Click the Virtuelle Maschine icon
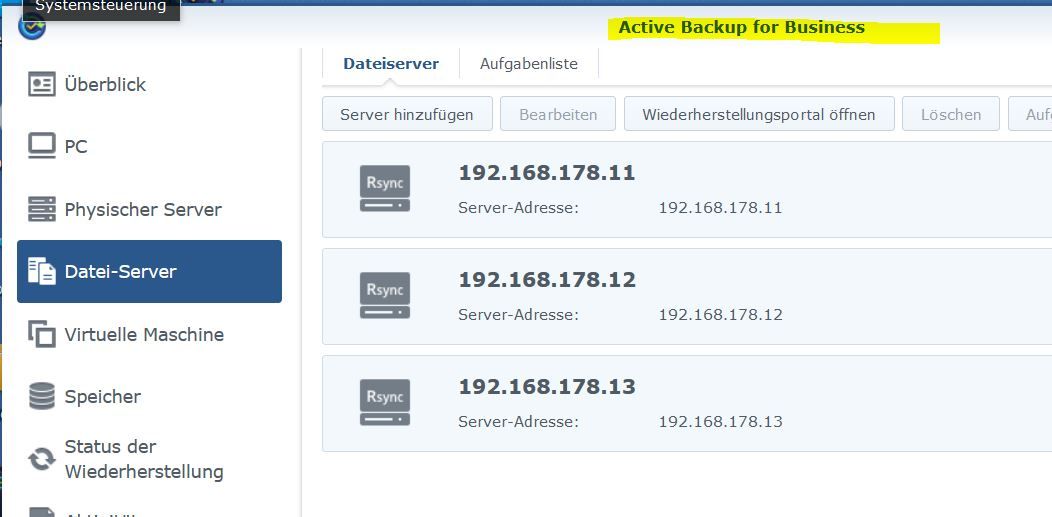The width and height of the screenshot is (1052, 517). click(42, 334)
